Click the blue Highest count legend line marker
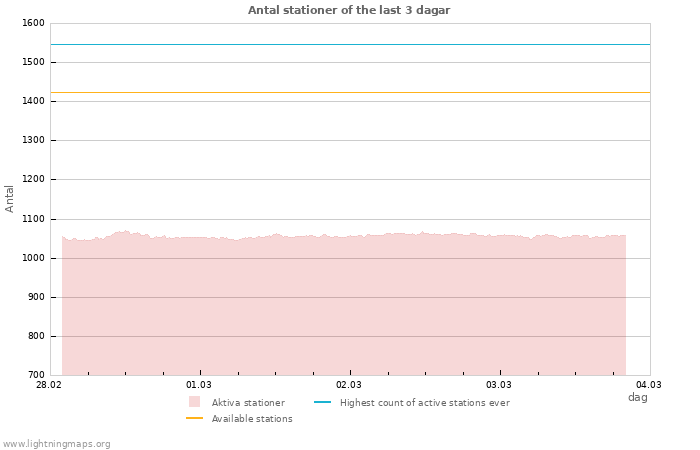 click(x=322, y=402)
